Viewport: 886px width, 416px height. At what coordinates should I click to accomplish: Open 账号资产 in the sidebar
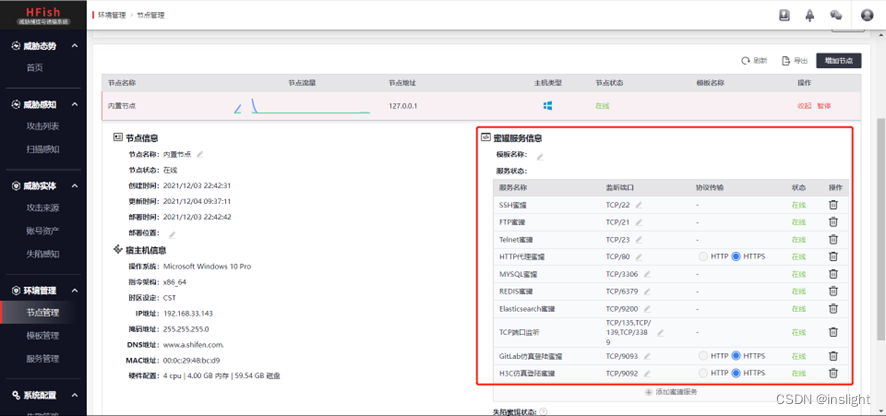tap(43, 231)
